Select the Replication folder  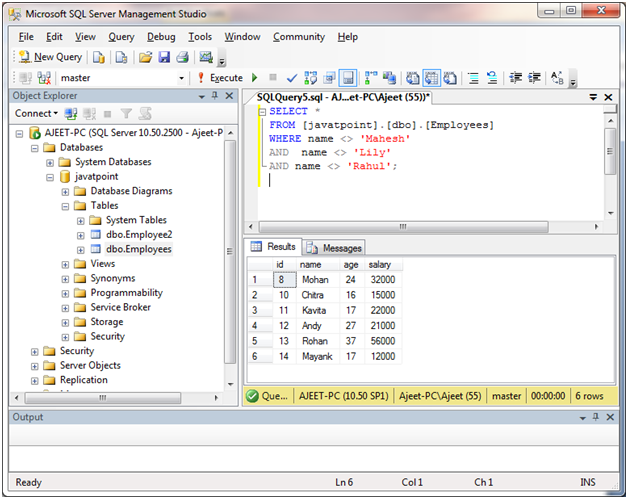(84, 380)
